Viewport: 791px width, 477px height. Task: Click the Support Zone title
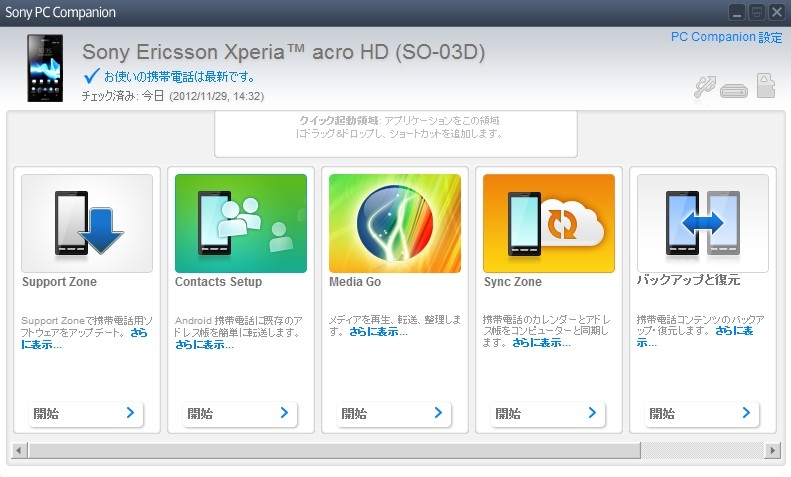[60, 282]
